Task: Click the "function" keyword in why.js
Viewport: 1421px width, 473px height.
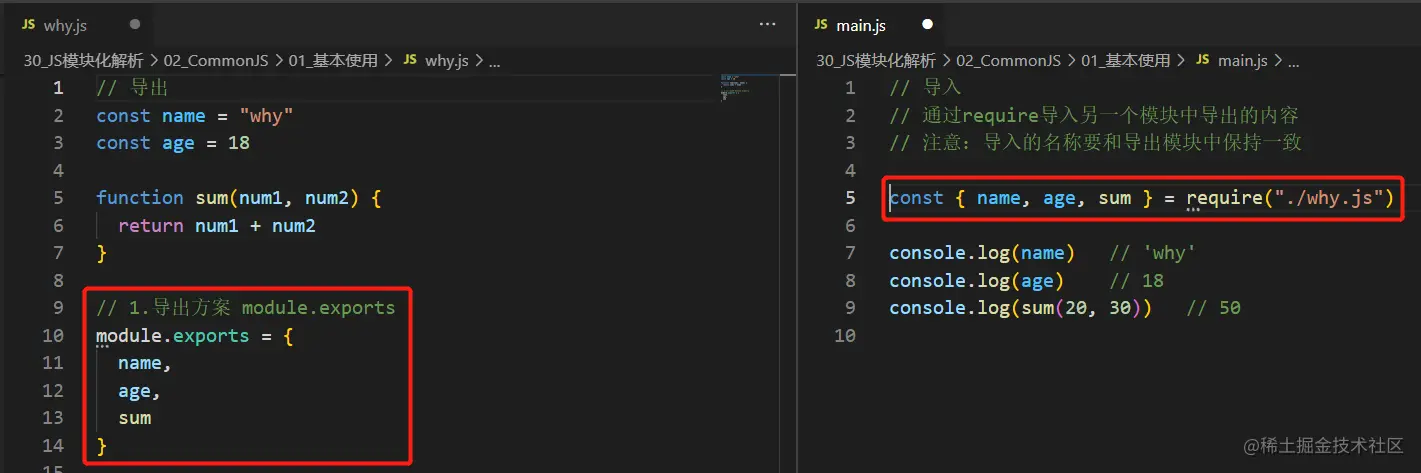Action: tap(140, 198)
